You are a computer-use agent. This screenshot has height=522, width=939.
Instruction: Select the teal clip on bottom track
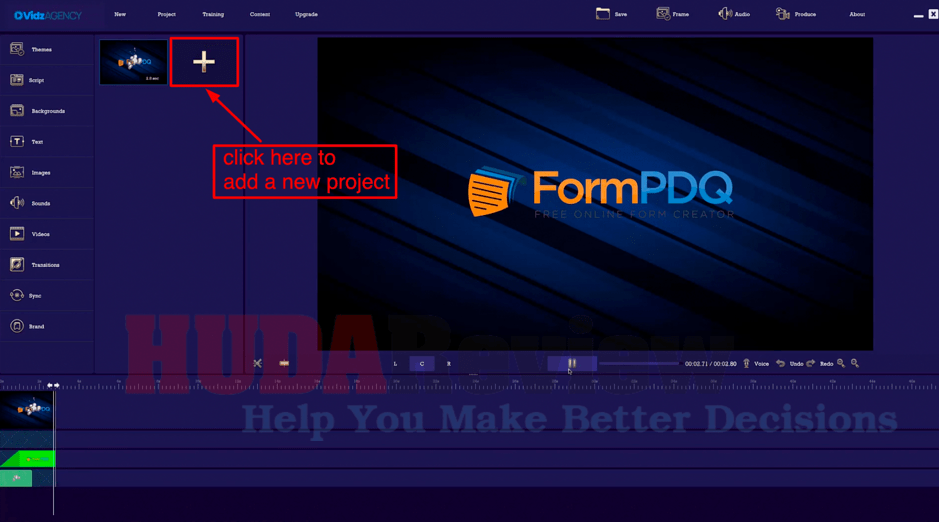16,478
